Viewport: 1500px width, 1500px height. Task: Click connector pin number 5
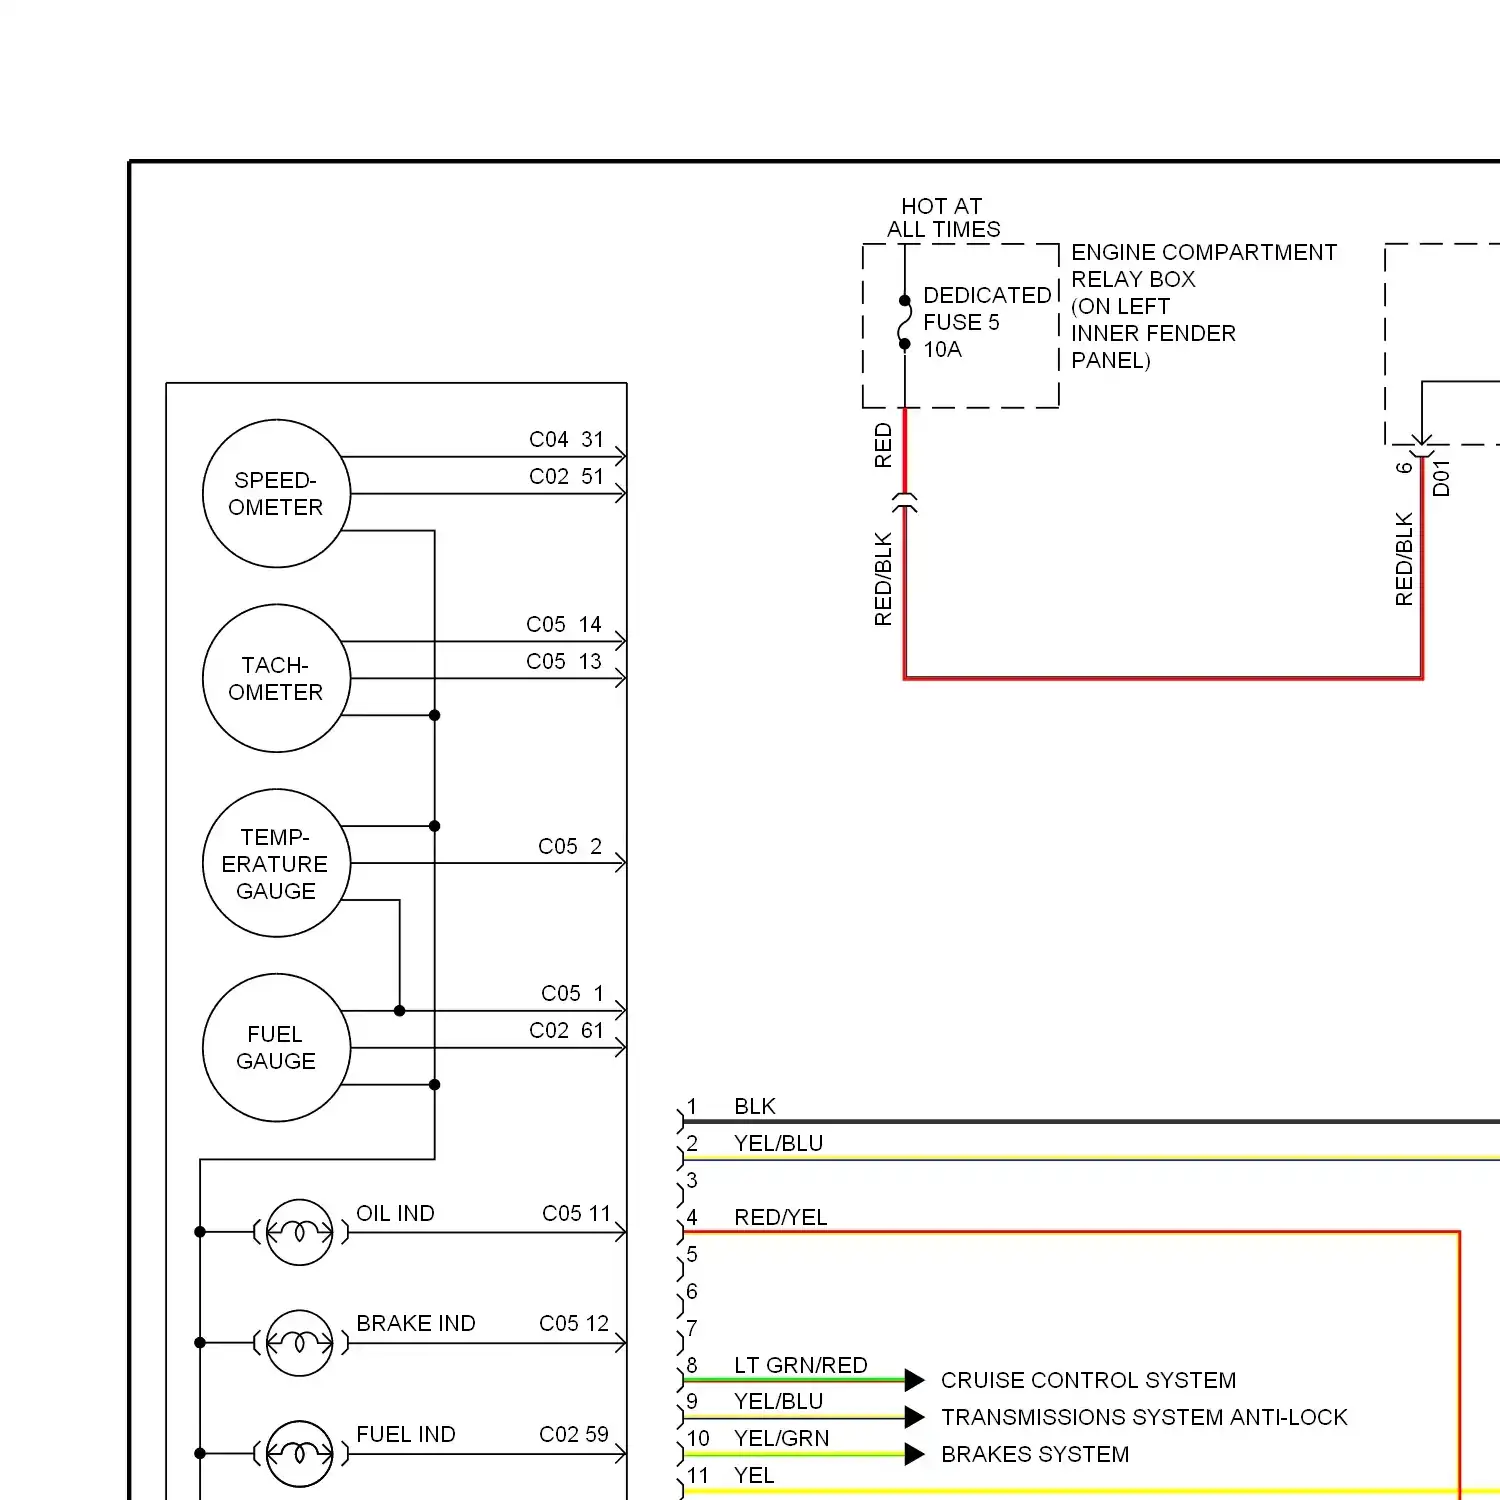(x=692, y=1254)
